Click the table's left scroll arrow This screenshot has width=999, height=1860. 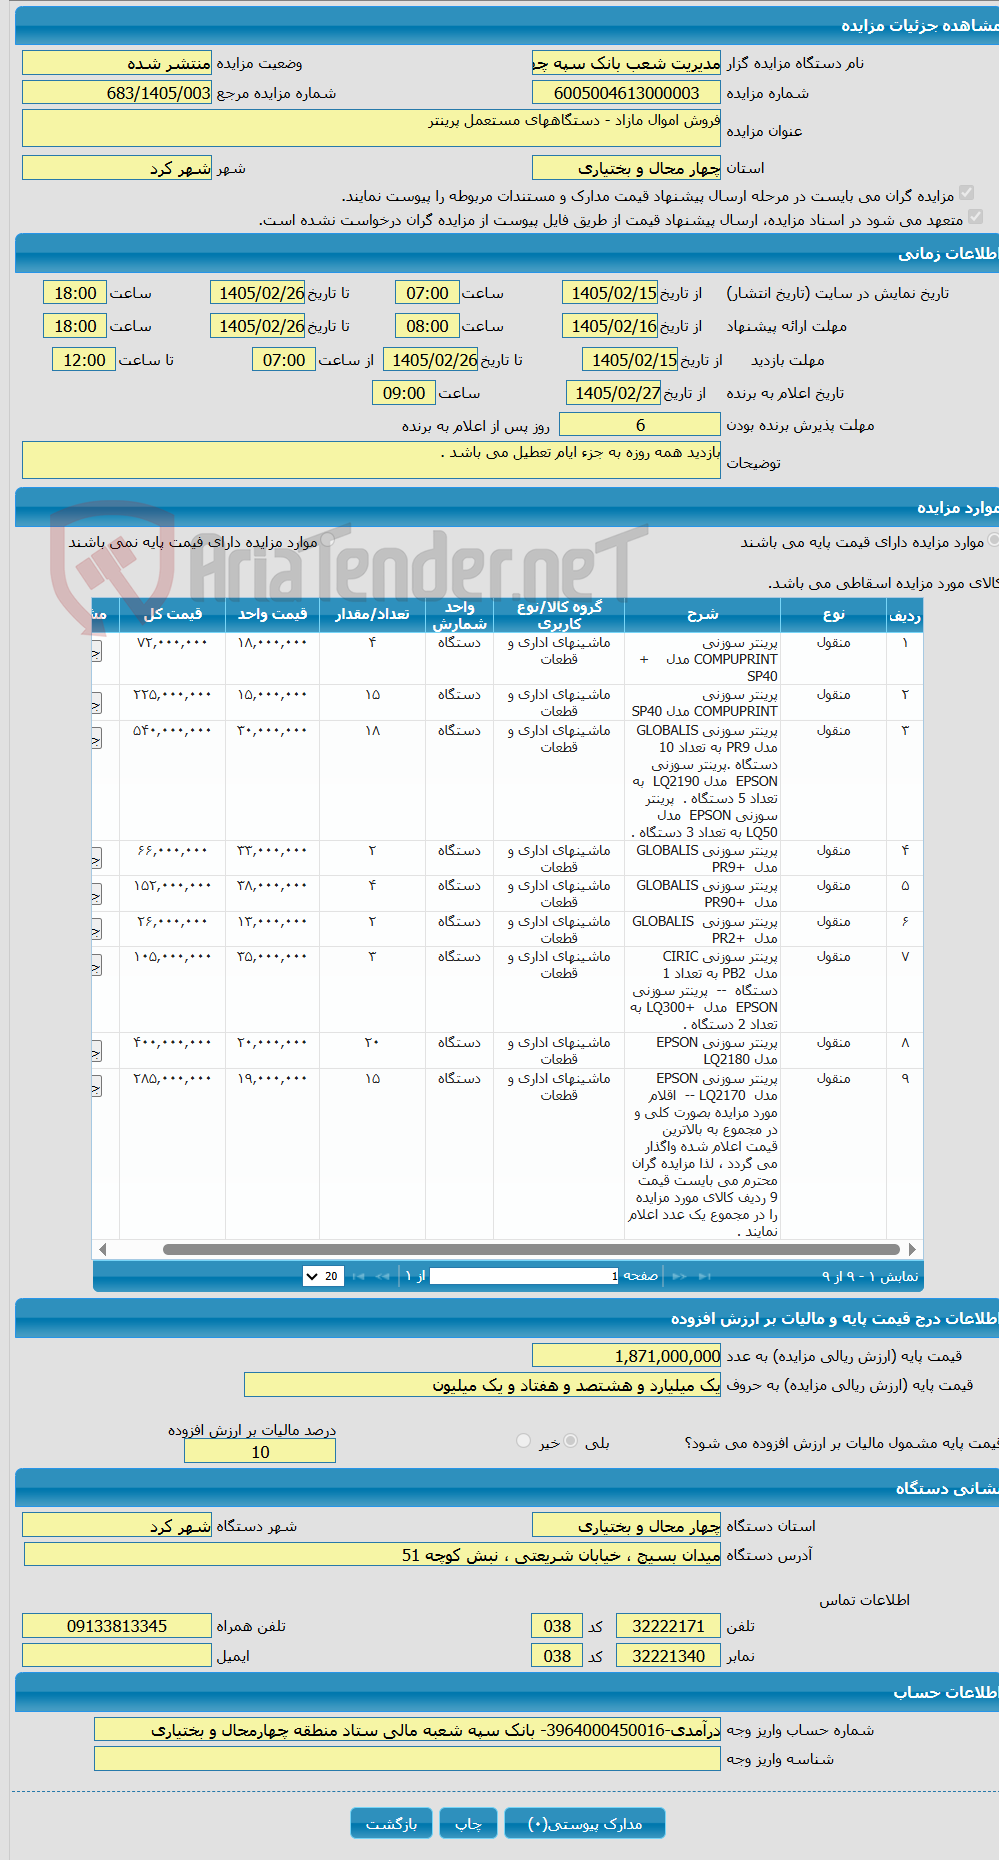tap(102, 1249)
